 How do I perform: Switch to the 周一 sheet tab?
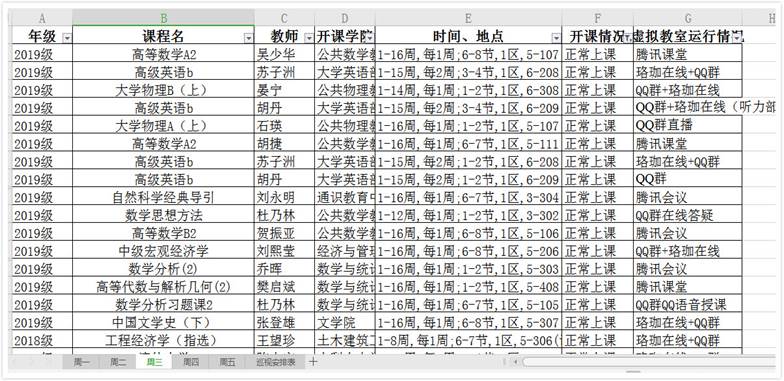[x=81, y=362]
